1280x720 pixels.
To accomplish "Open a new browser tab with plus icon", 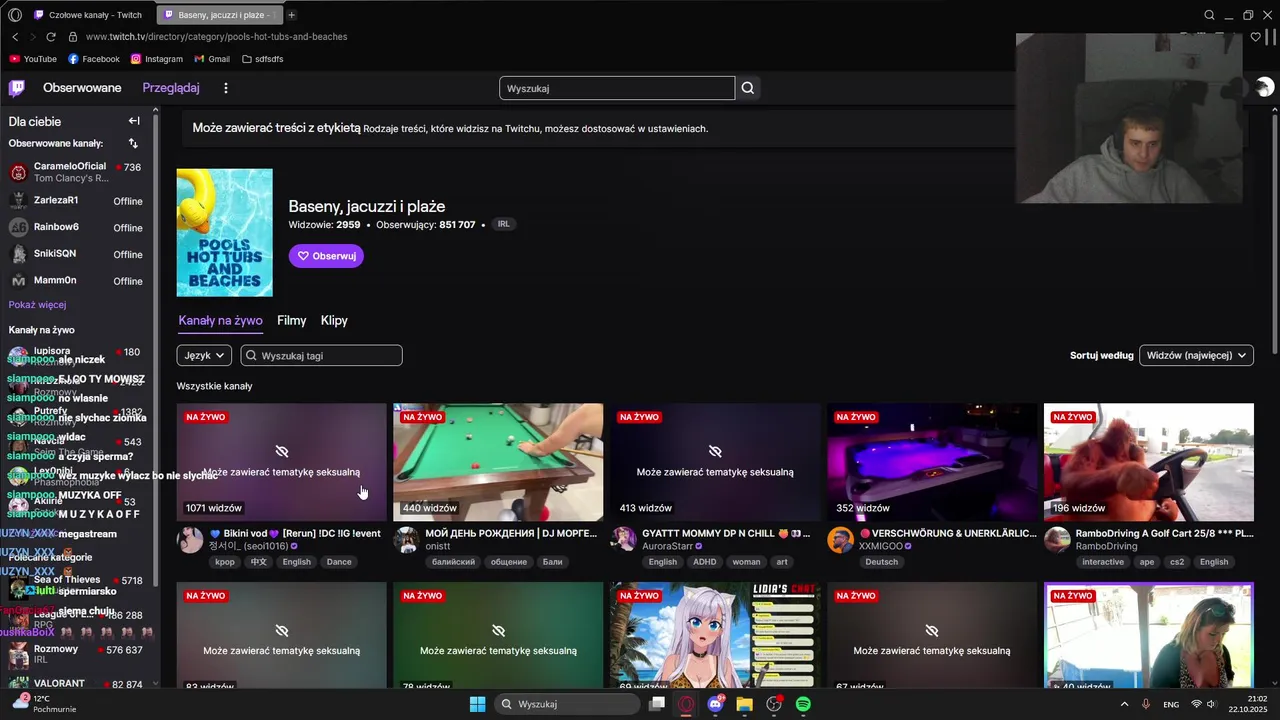I will [291, 15].
